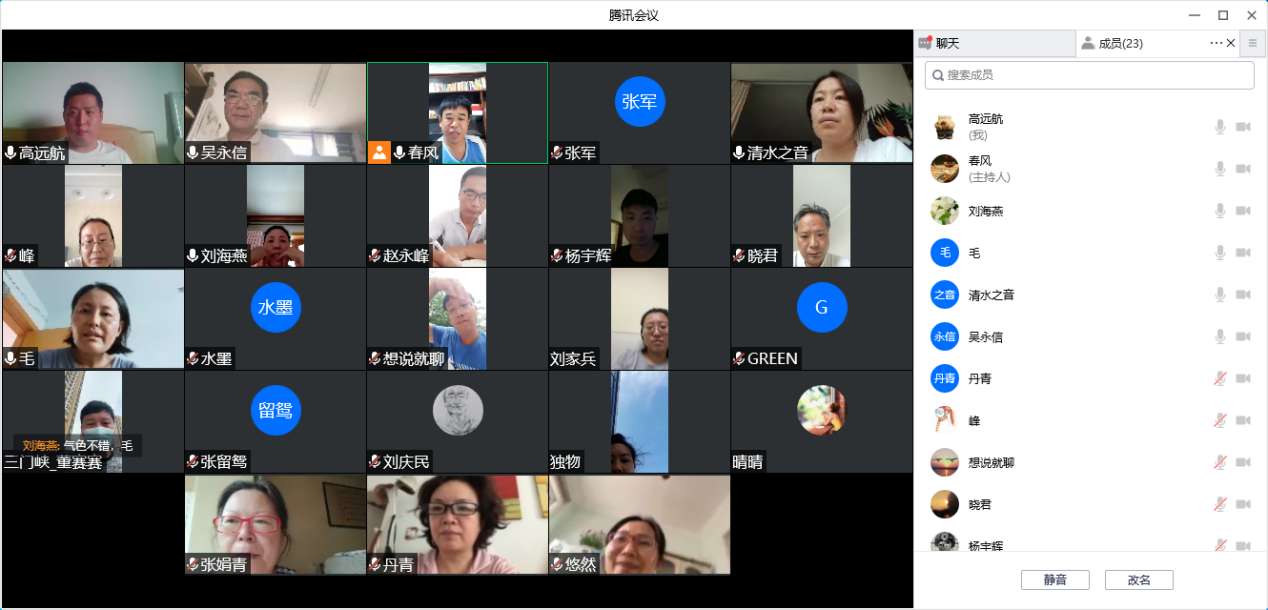Select the 独物 video tile

coord(639,422)
